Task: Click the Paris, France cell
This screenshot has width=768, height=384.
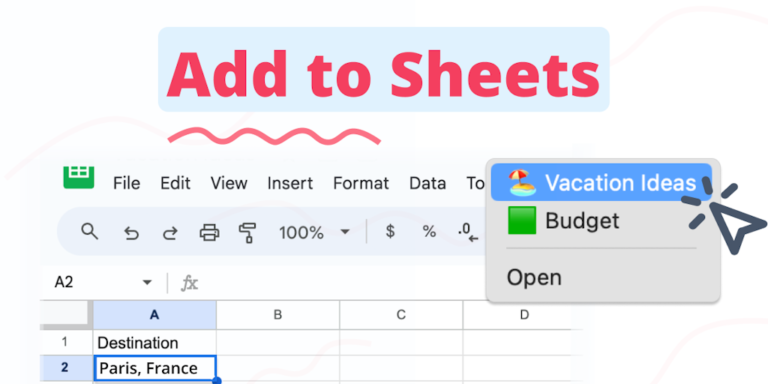Action: point(154,368)
